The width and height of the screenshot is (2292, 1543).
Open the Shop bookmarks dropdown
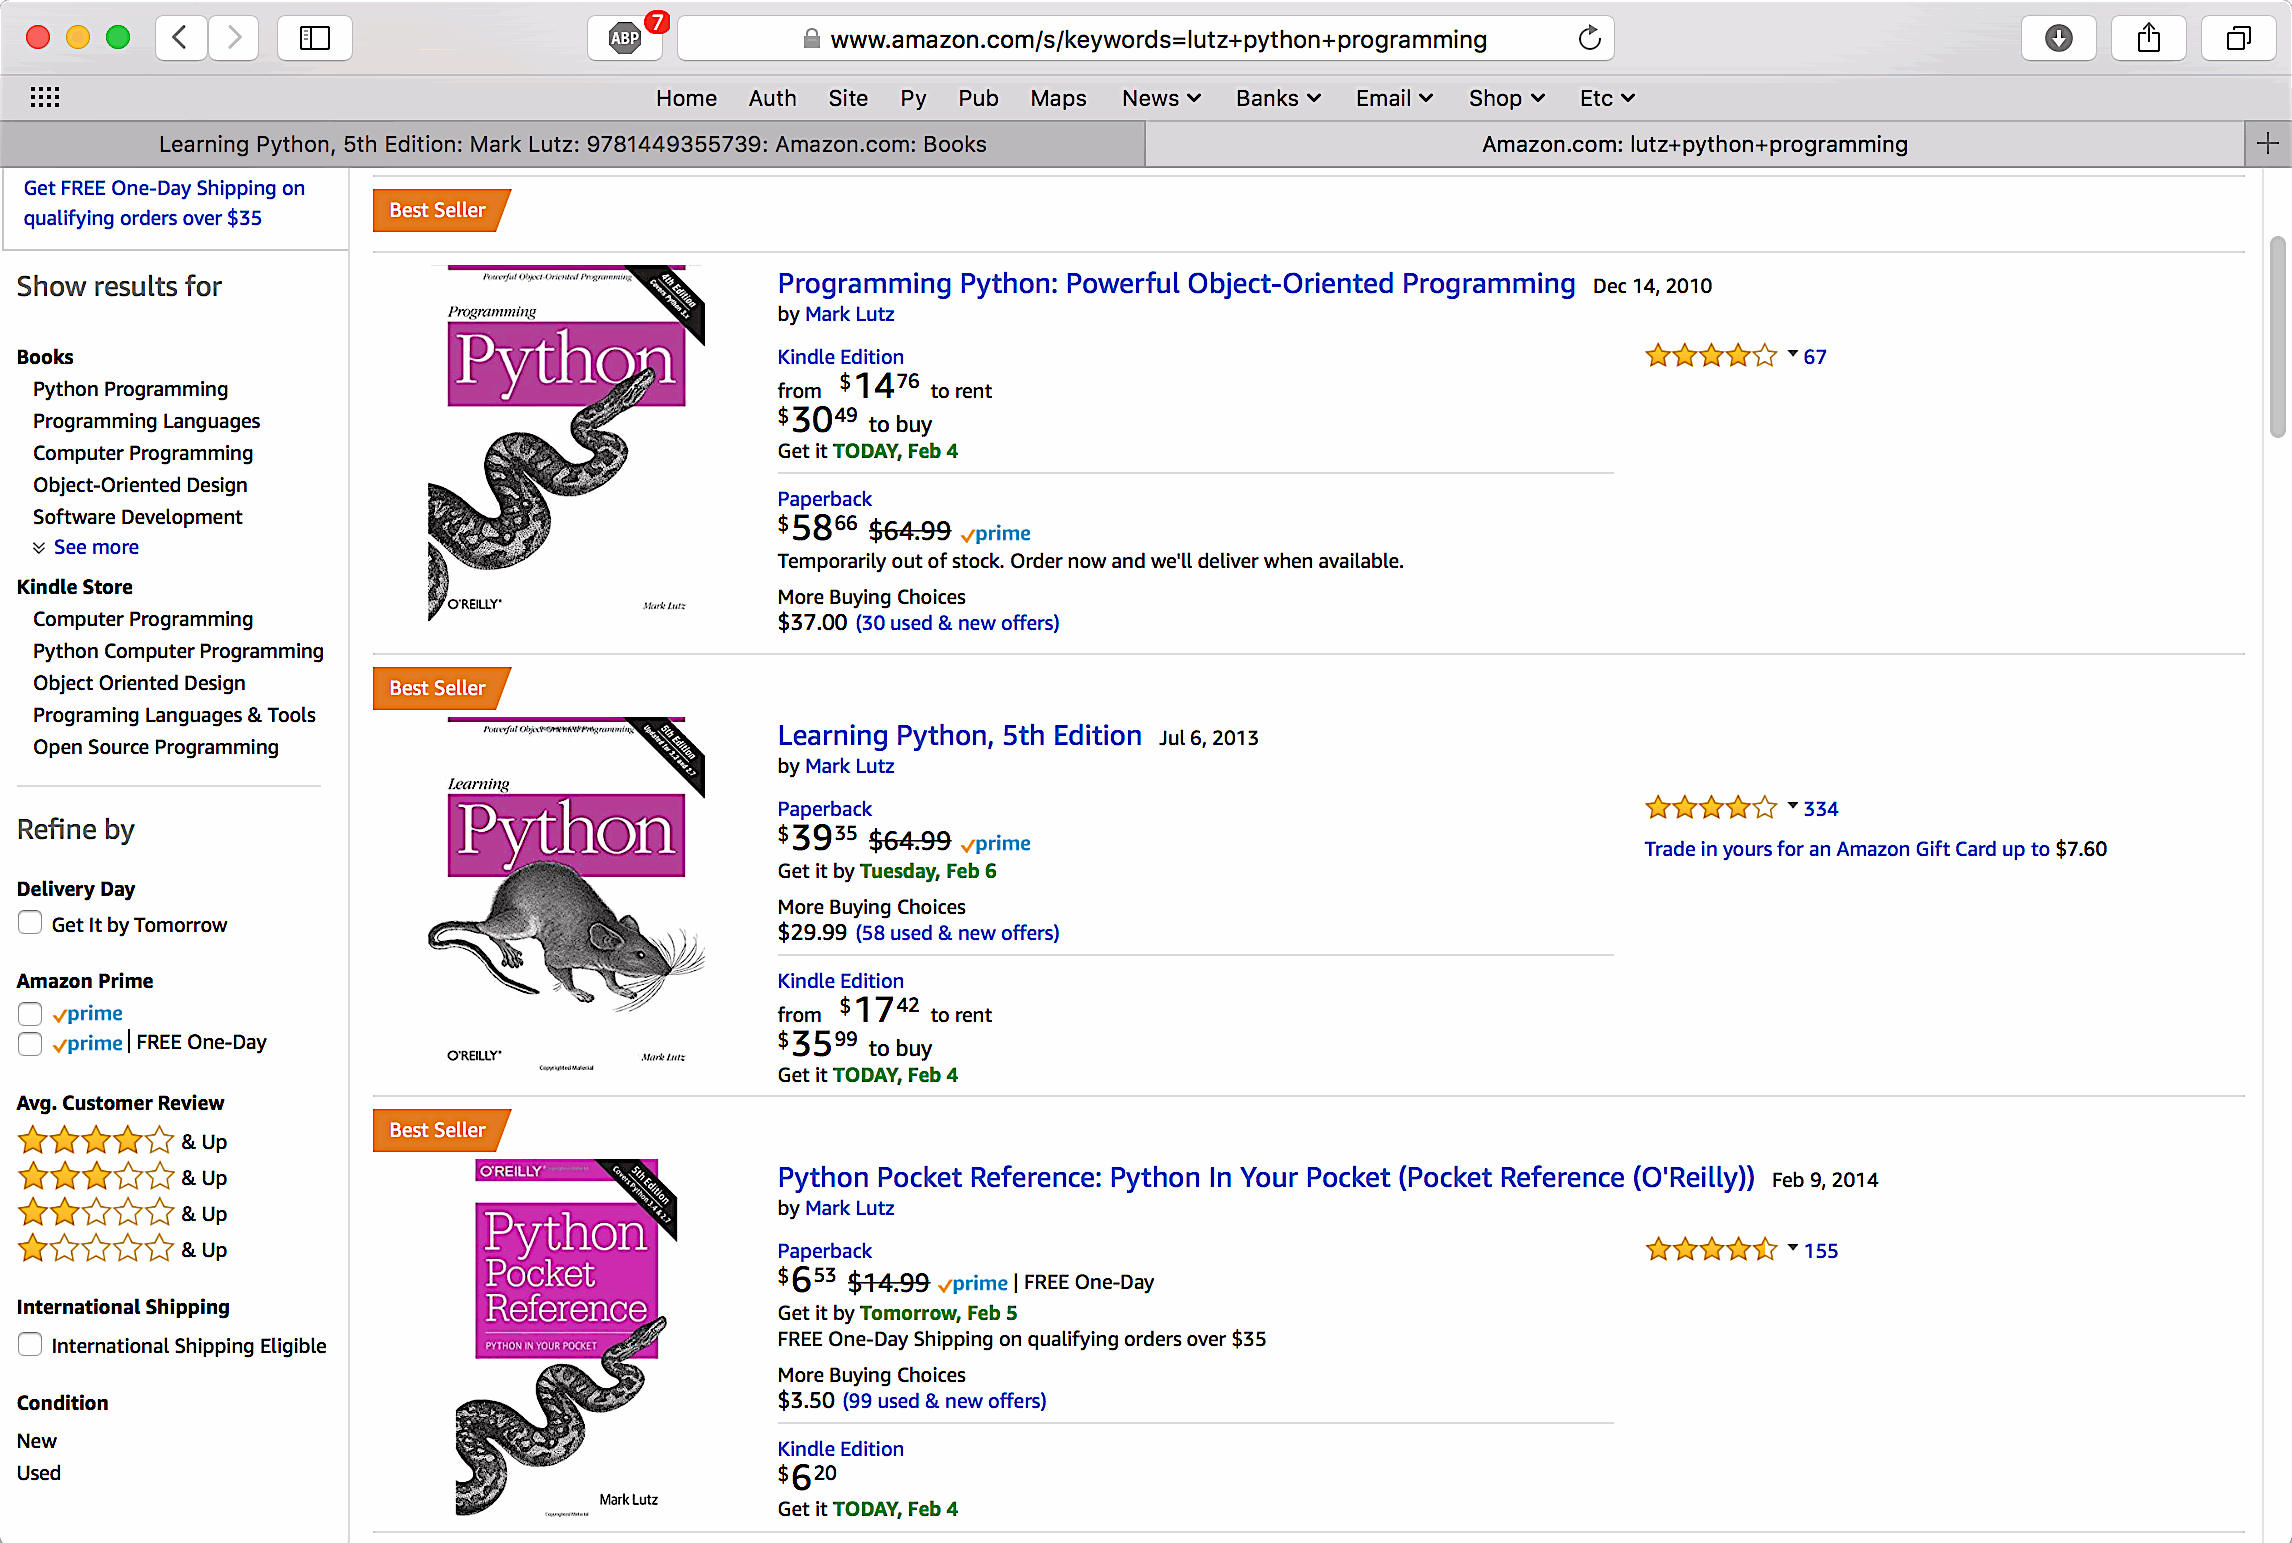click(x=1506, y=98)
